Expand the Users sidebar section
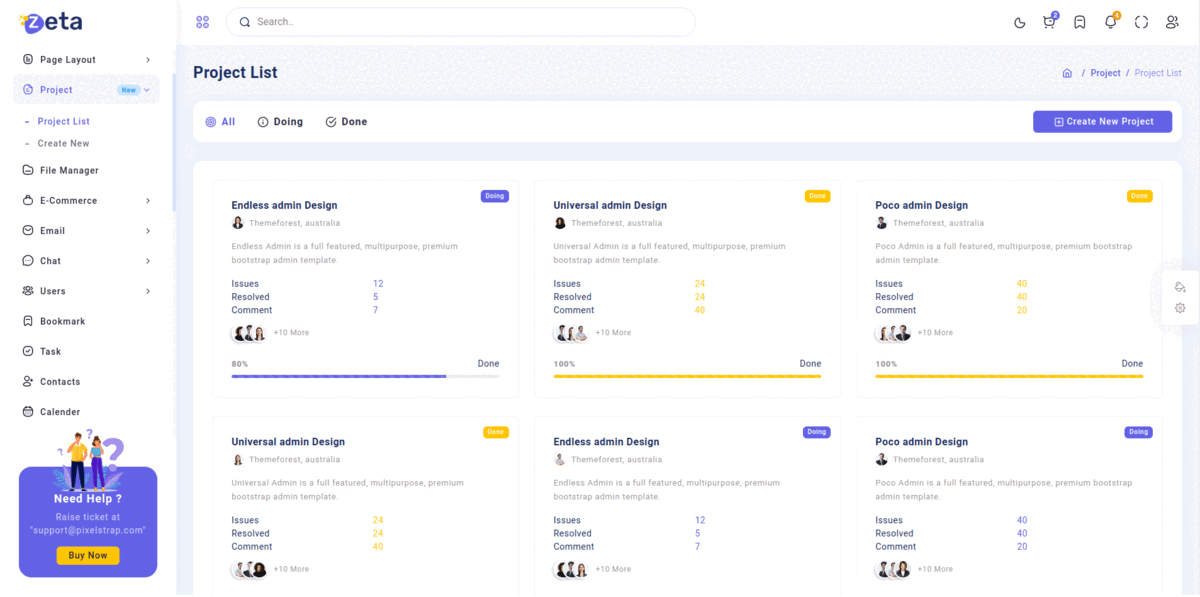Screen dimensions: 1200x597 [x=86, y=291]
